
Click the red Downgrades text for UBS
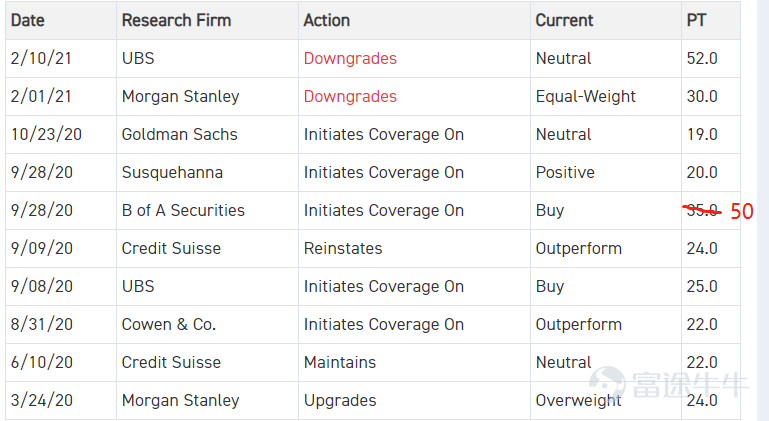click(350, 58)
